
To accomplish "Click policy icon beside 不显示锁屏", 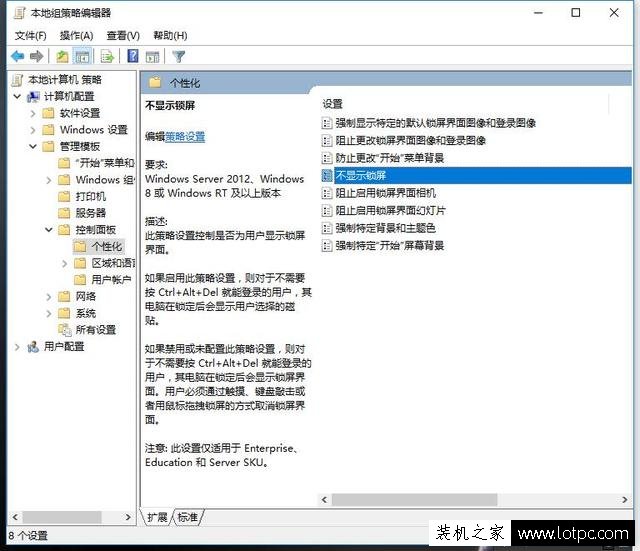I will 327,175.
